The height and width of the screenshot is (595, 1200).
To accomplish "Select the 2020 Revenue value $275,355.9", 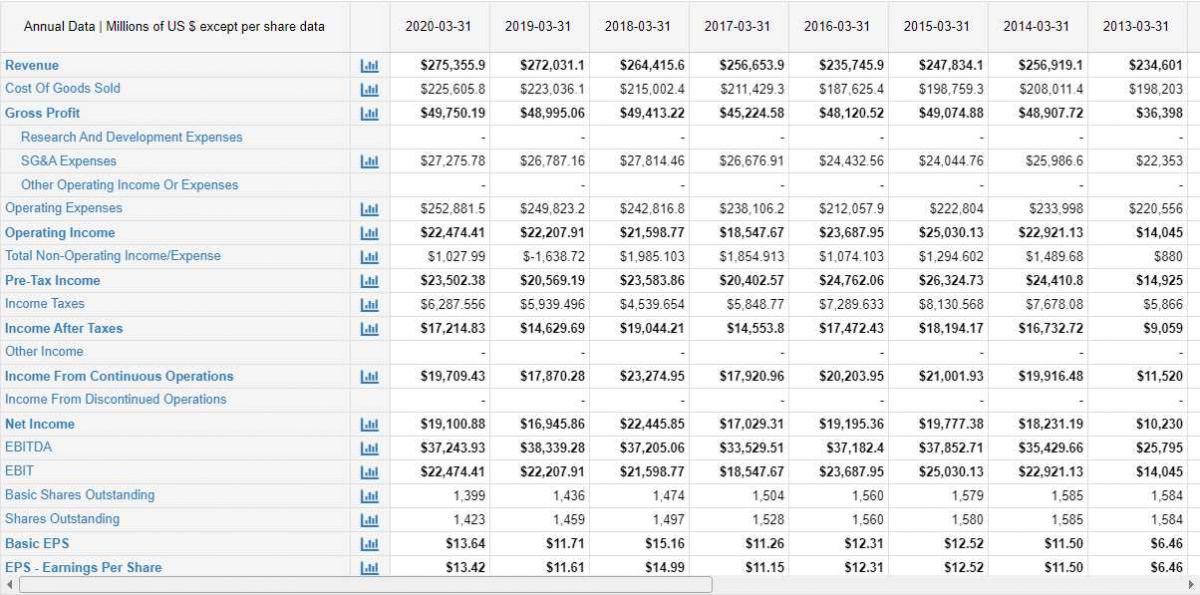I will (x=453, y=65).
